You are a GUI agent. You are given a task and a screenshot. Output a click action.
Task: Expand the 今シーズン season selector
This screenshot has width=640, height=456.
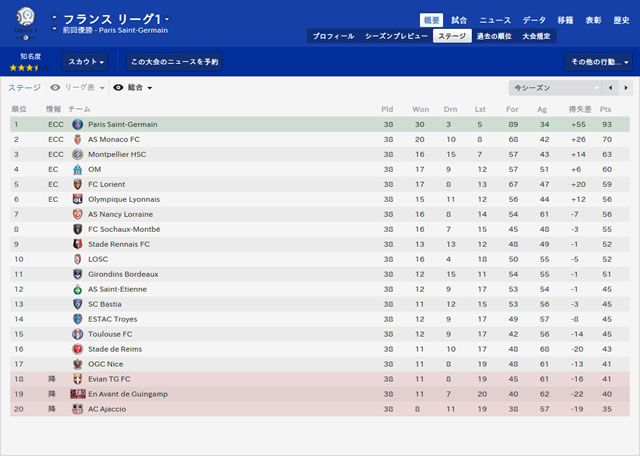[x=555, y=88]
